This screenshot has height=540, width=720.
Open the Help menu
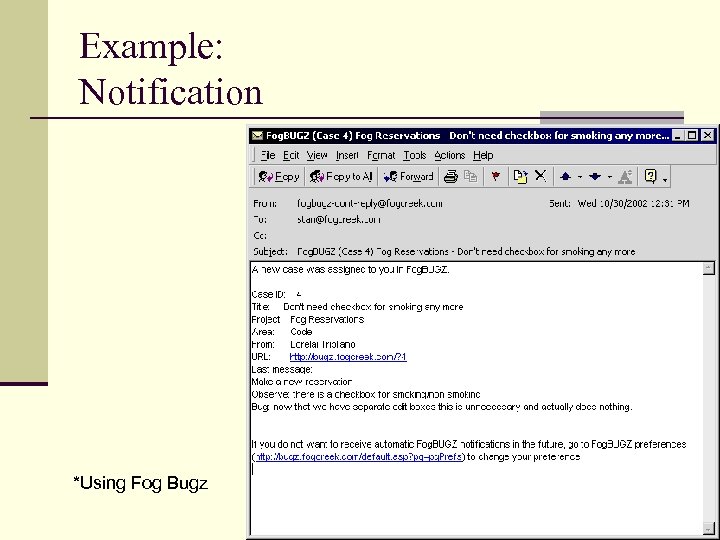[x=483, y=155]
